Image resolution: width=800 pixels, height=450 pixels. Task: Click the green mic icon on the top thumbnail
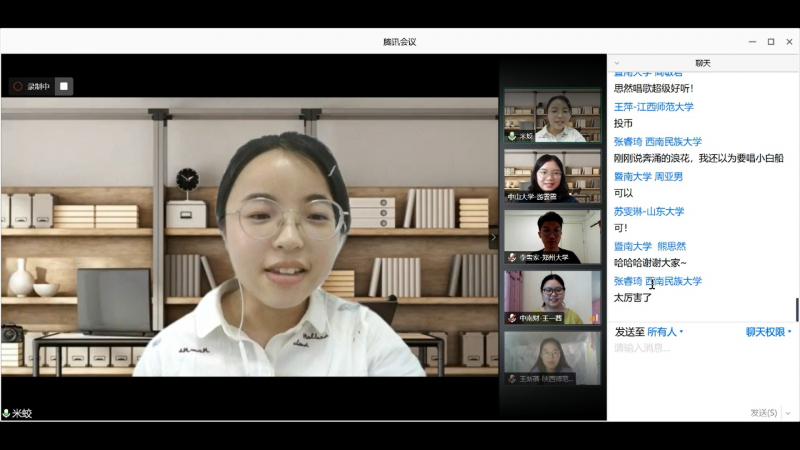point(512,136)
